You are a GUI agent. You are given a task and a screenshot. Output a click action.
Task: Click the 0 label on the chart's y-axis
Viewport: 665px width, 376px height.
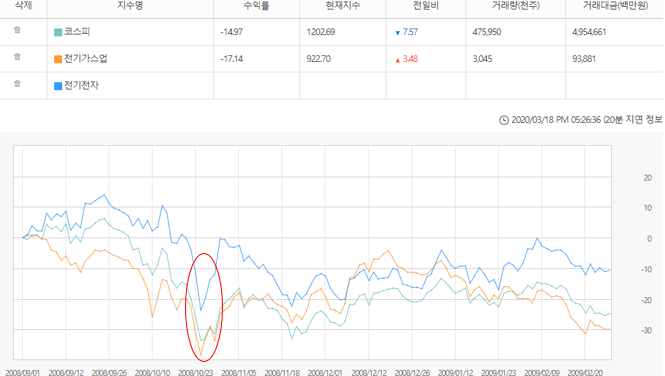click(649, 239)
